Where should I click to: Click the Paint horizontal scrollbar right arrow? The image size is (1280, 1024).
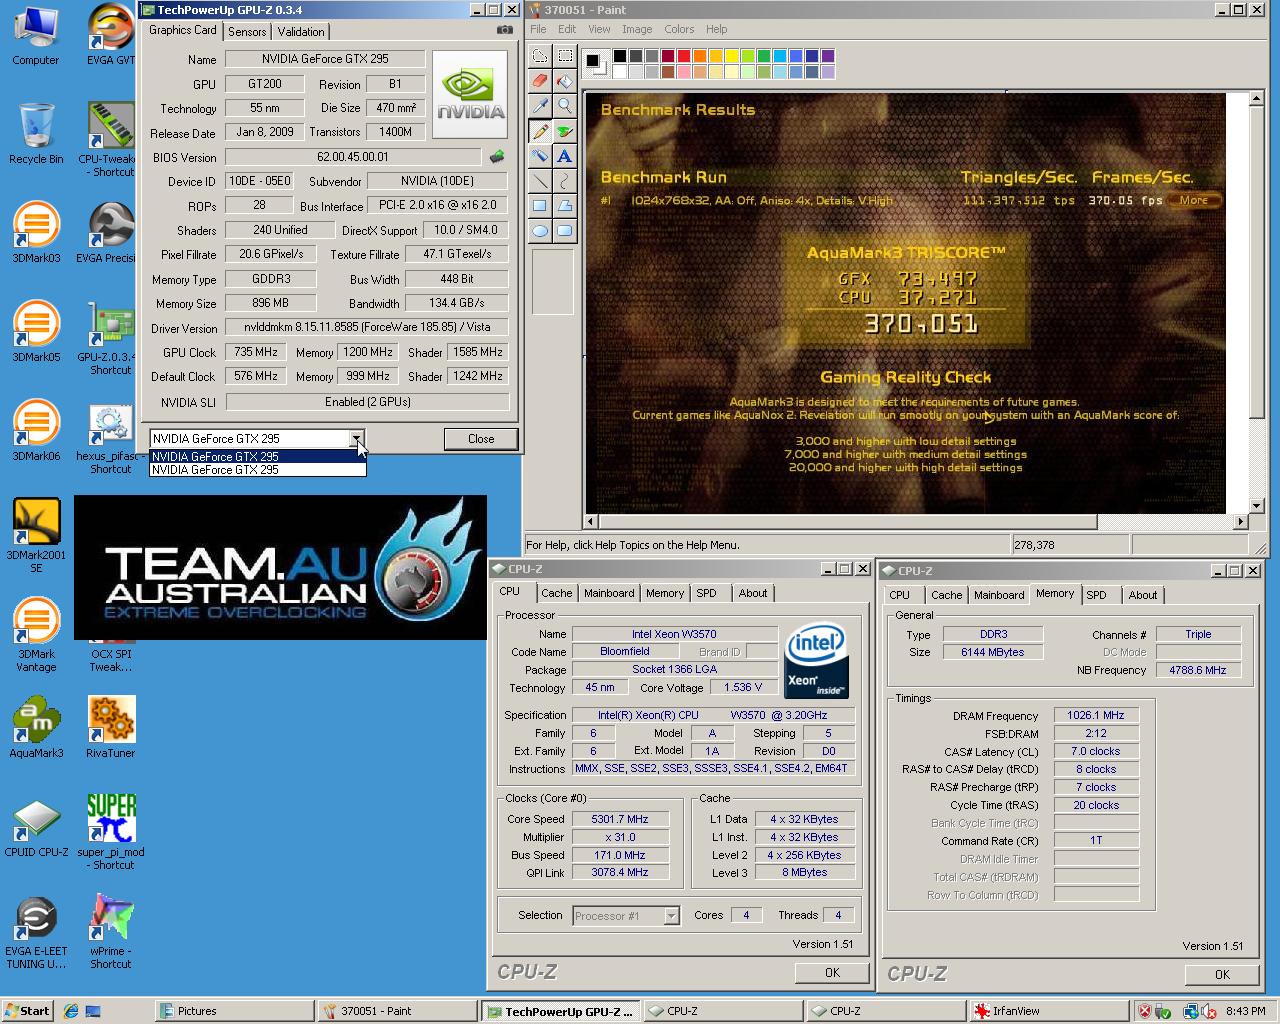(1241, 521)
